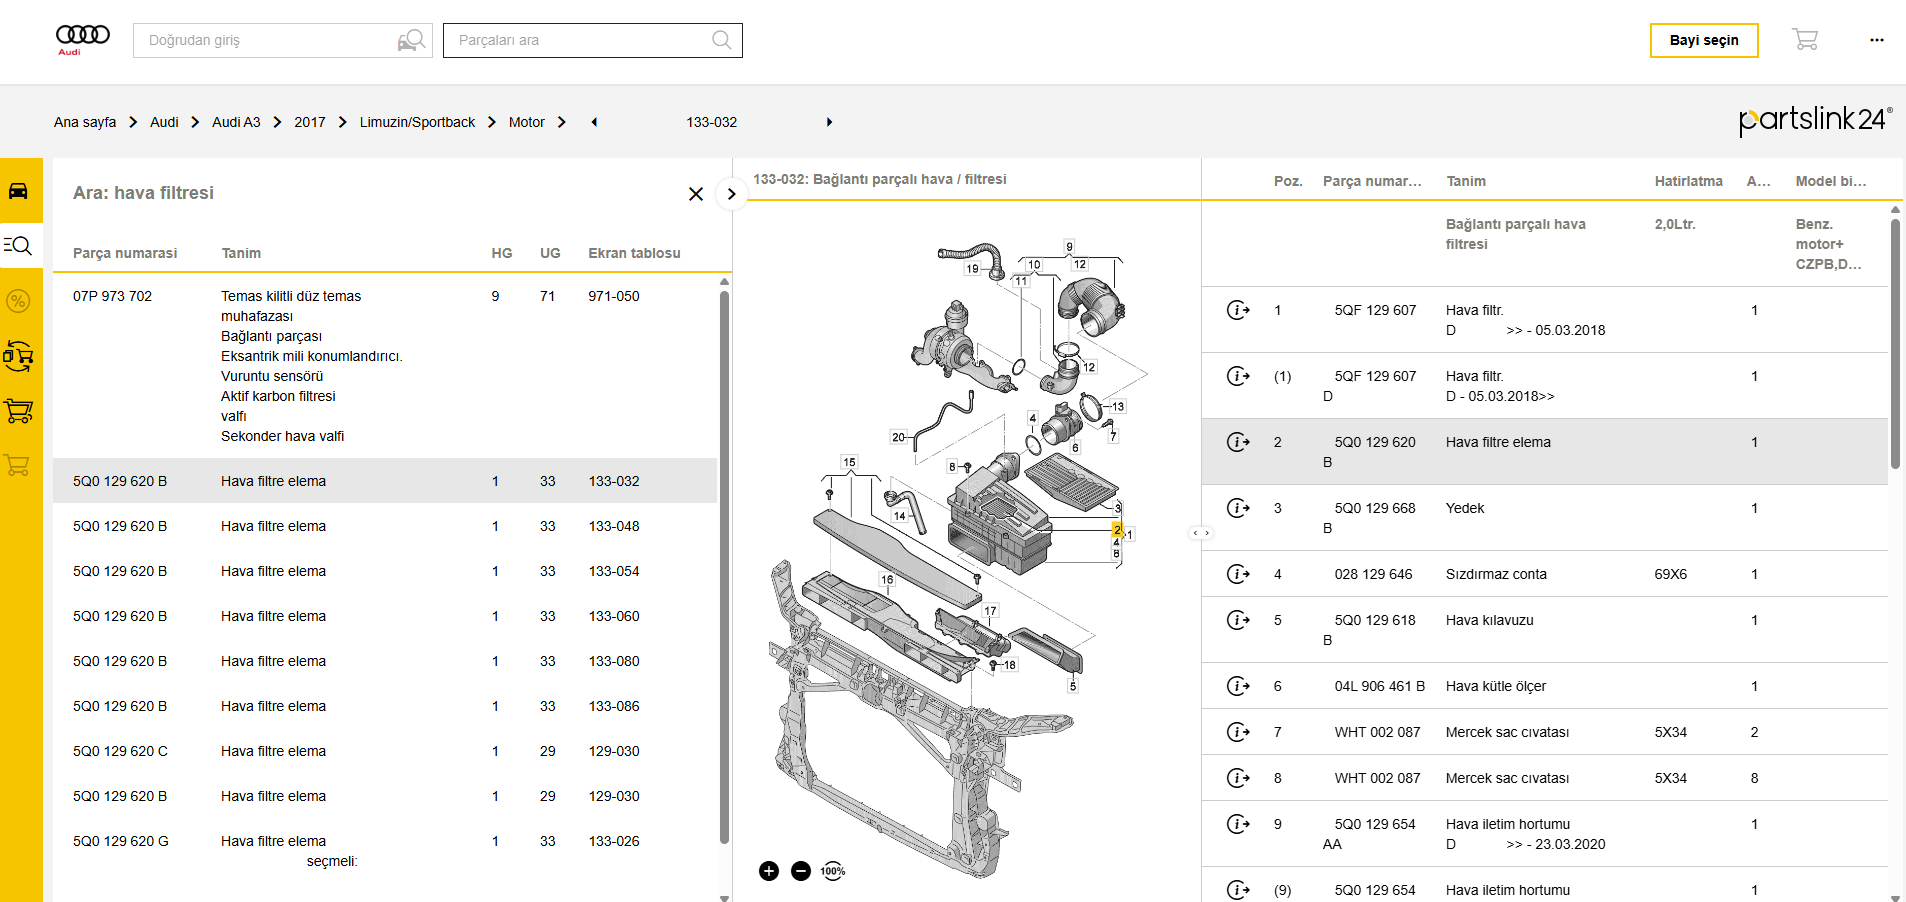
Task: Zoom out on the parts diagram
Action: tap(801, 871)
